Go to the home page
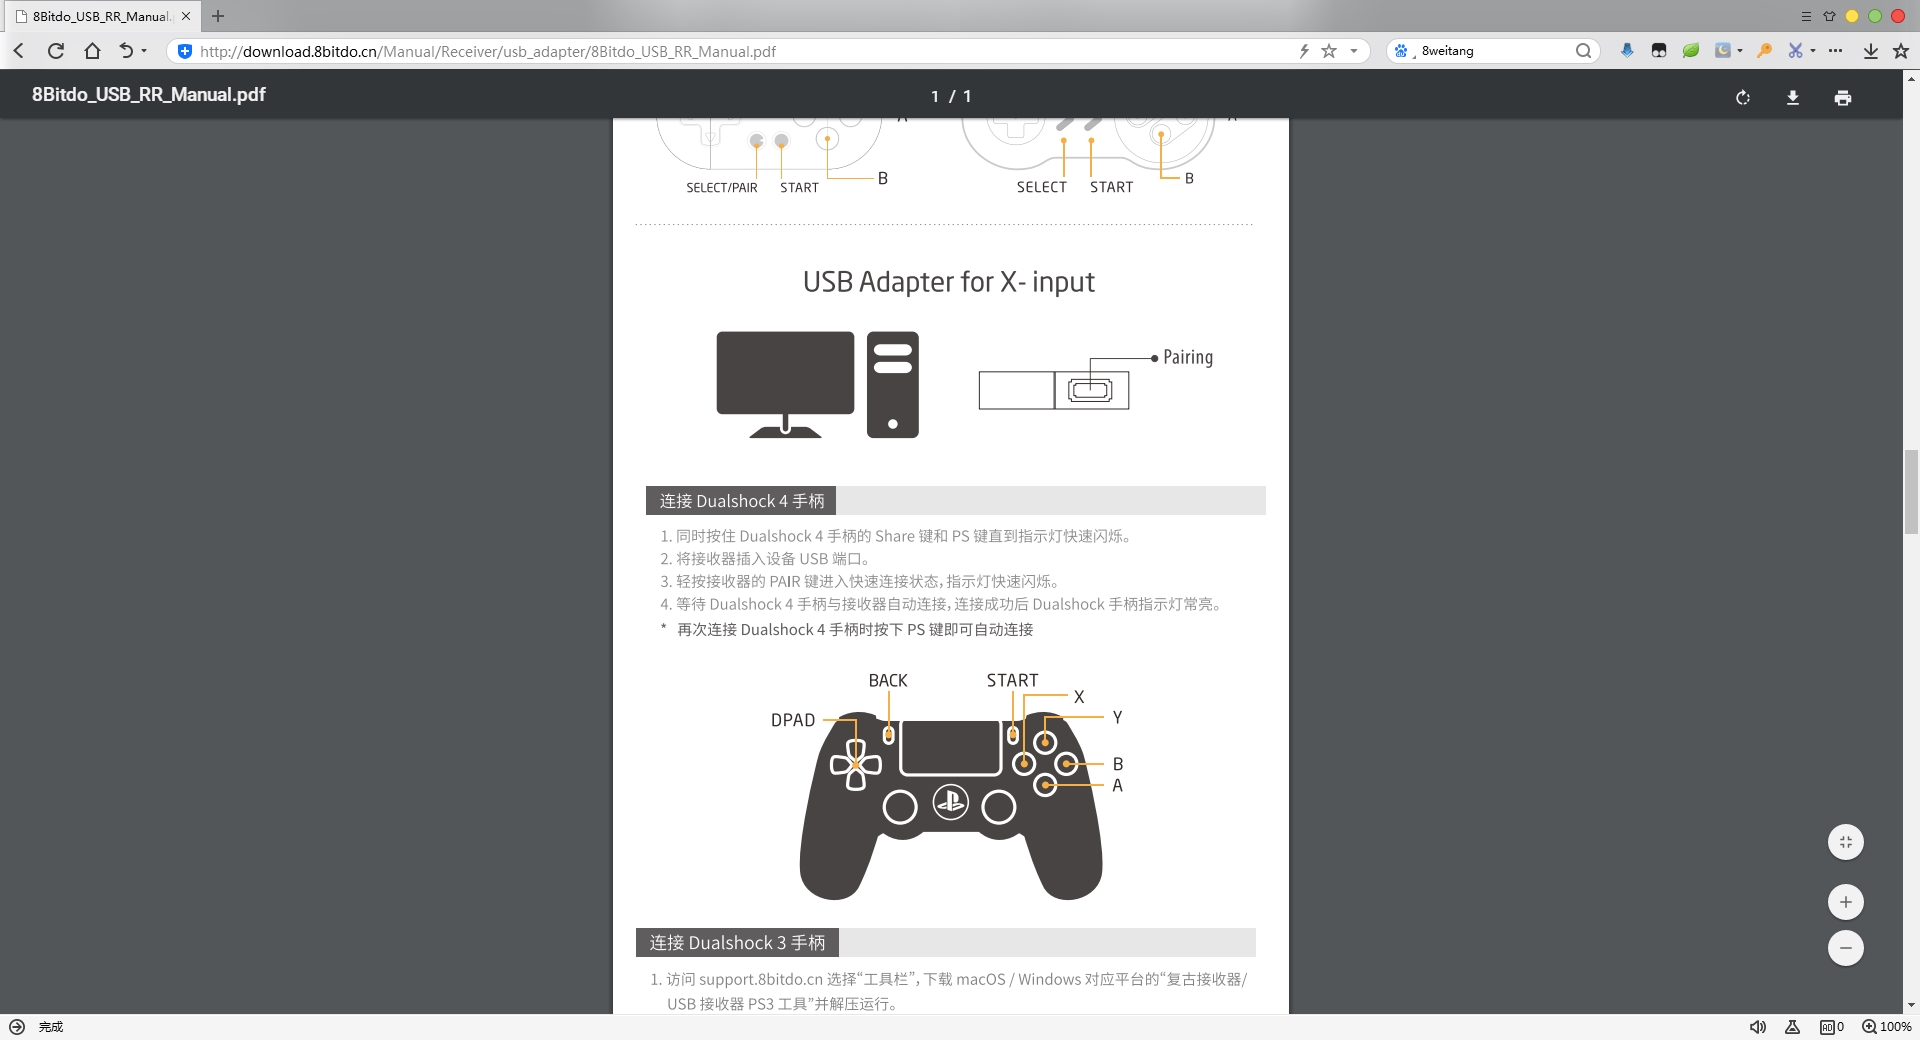1920x1040 pixels. [92, 51]
